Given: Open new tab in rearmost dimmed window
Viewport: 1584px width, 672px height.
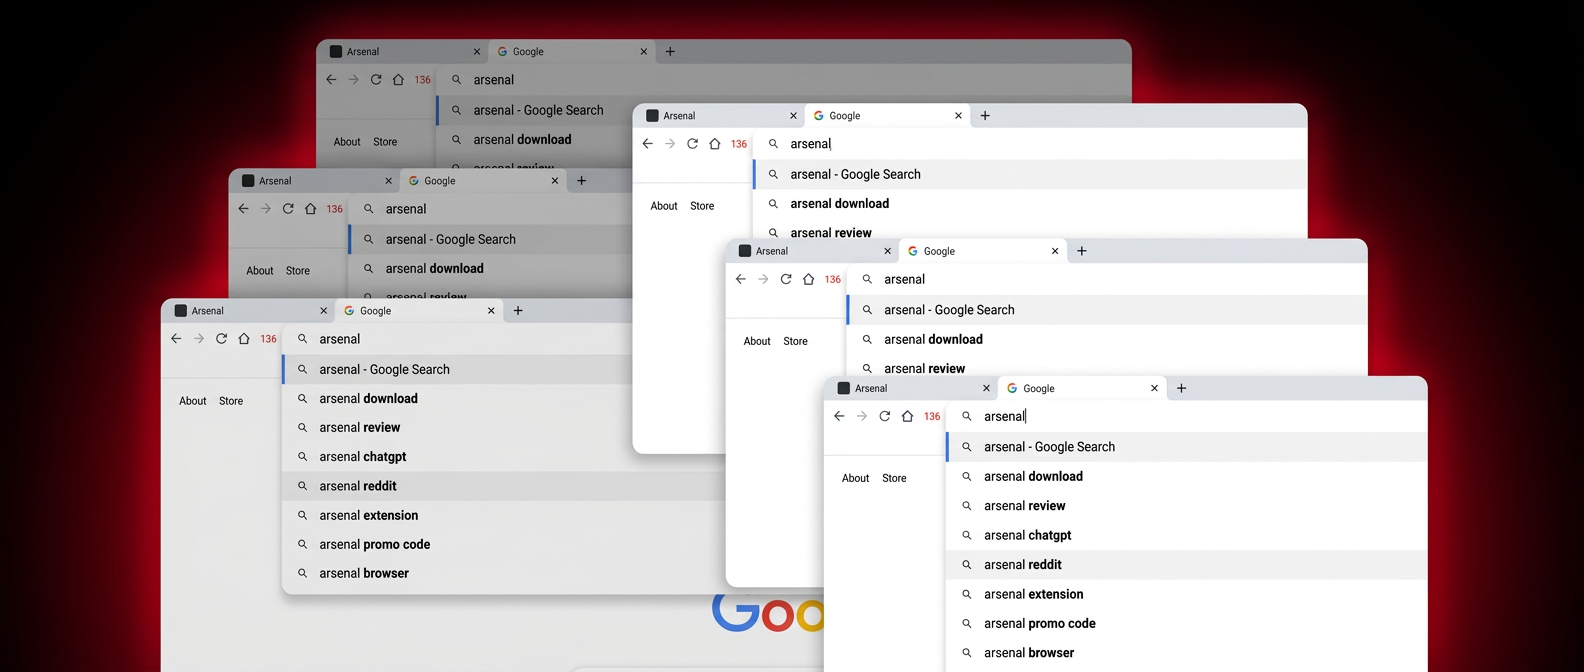Looking at the screenshot, I should [670, 52].
